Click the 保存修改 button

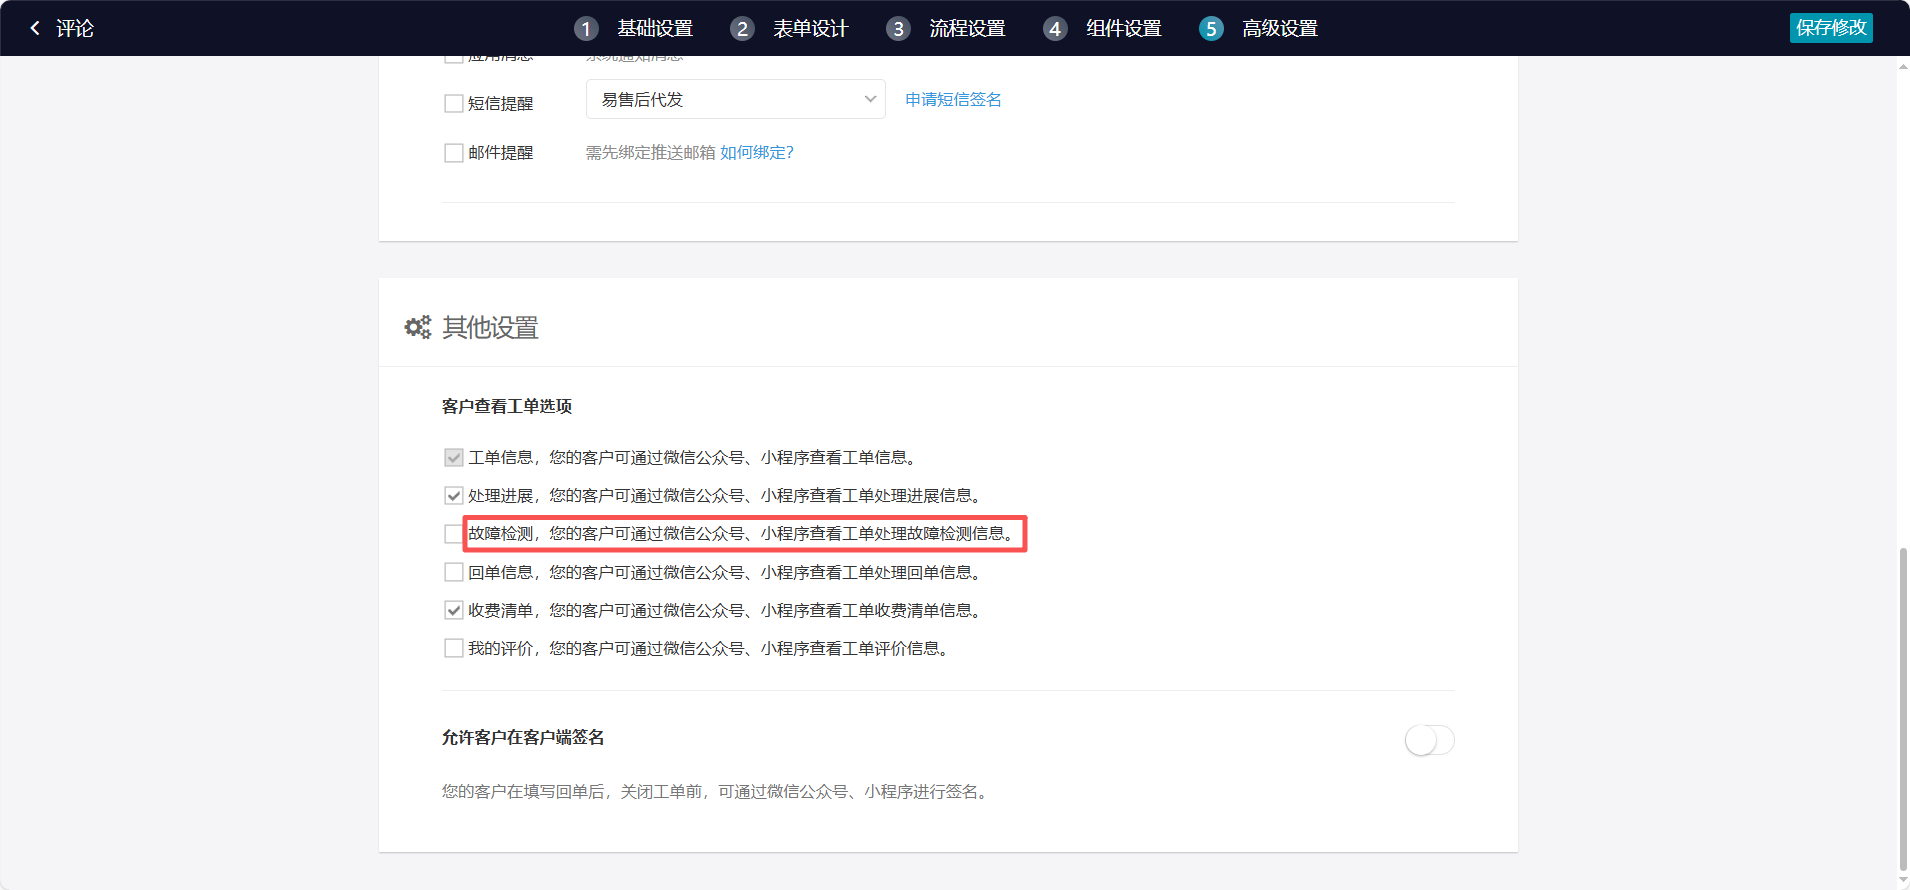click(1830, 28)
